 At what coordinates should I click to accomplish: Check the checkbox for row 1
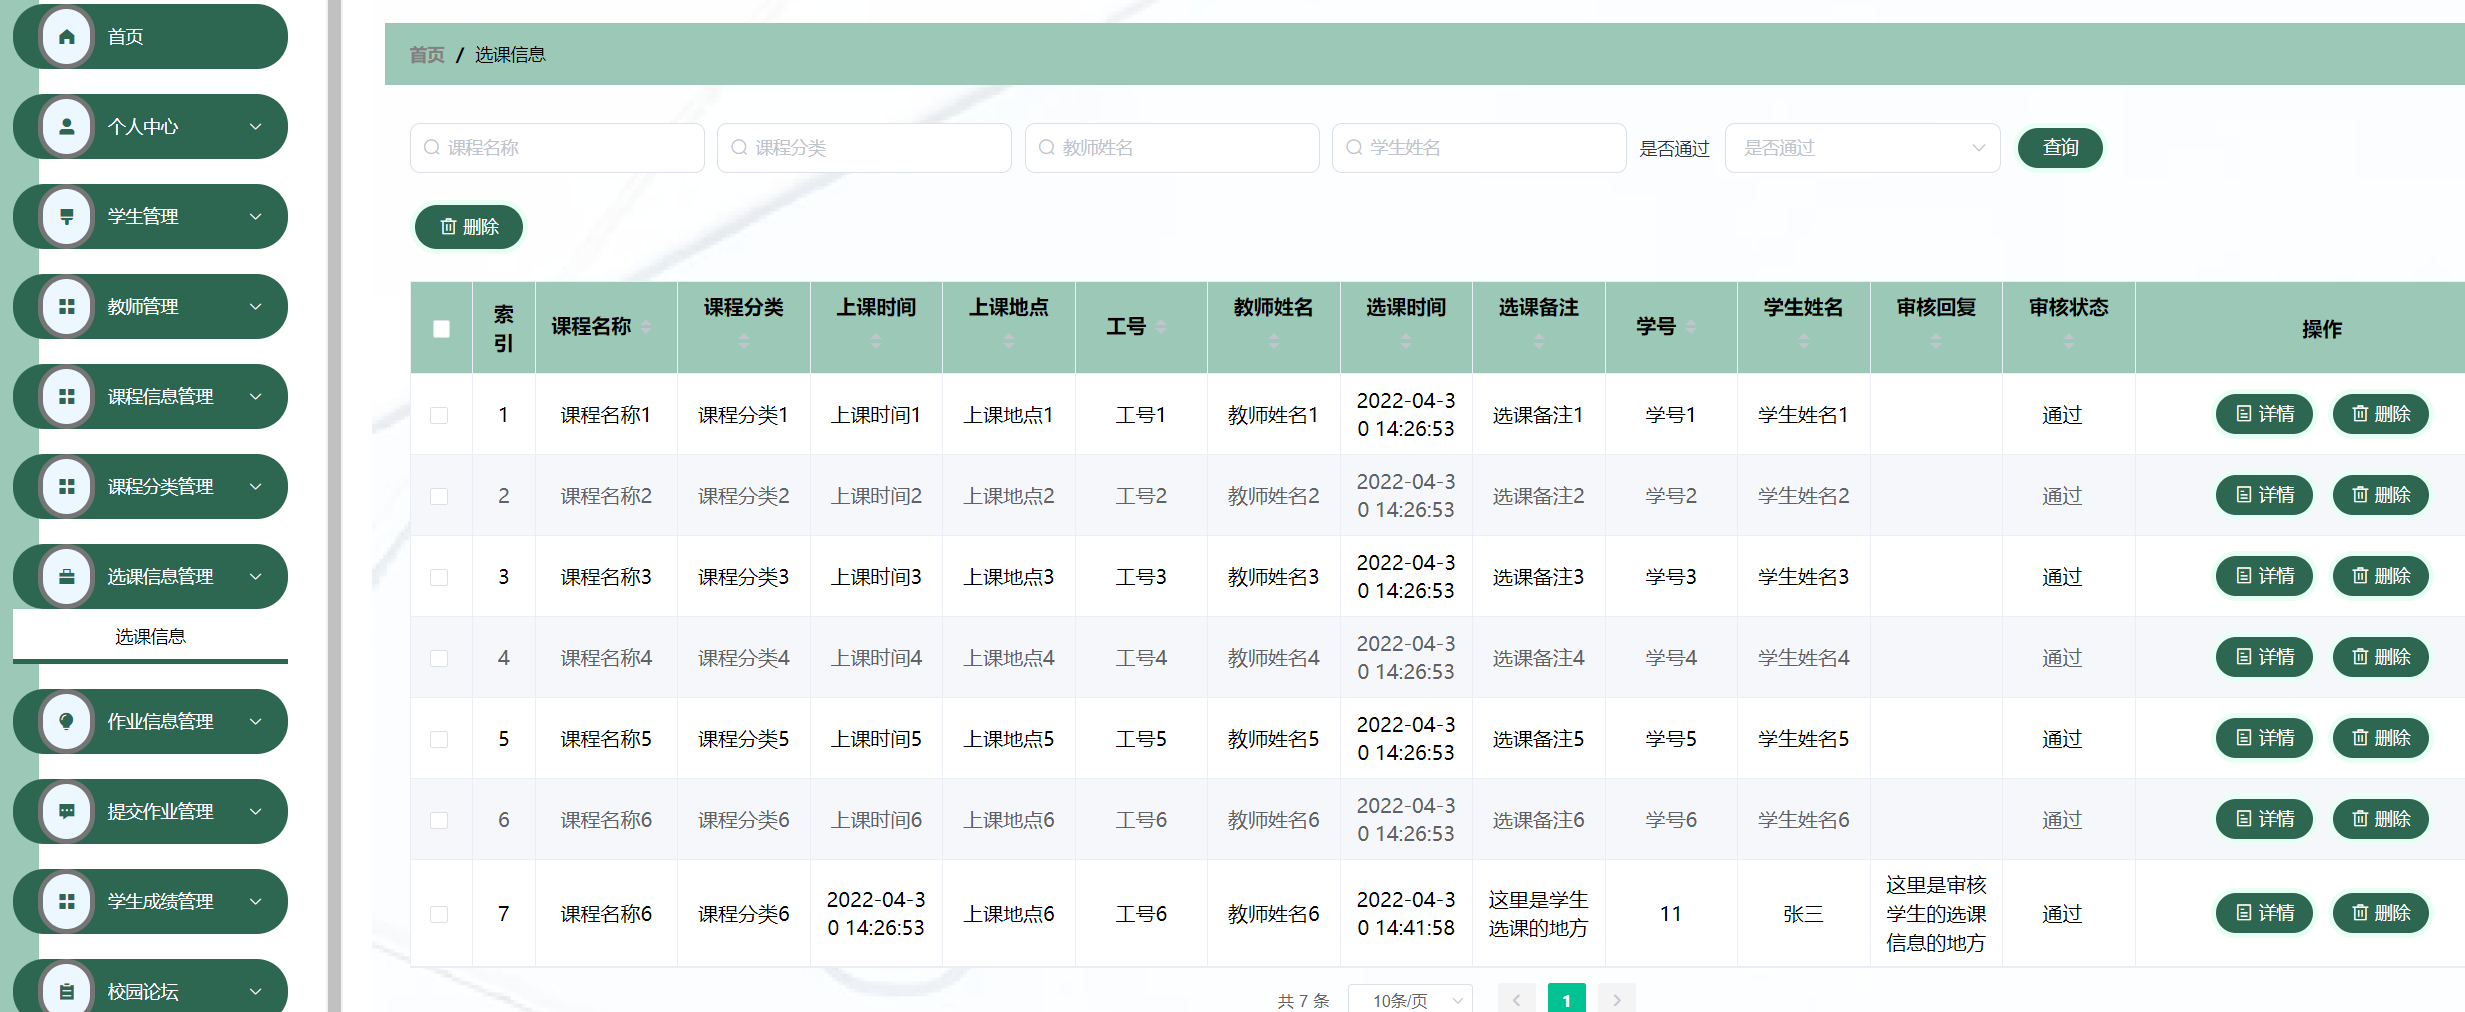(x=440, y=414)
